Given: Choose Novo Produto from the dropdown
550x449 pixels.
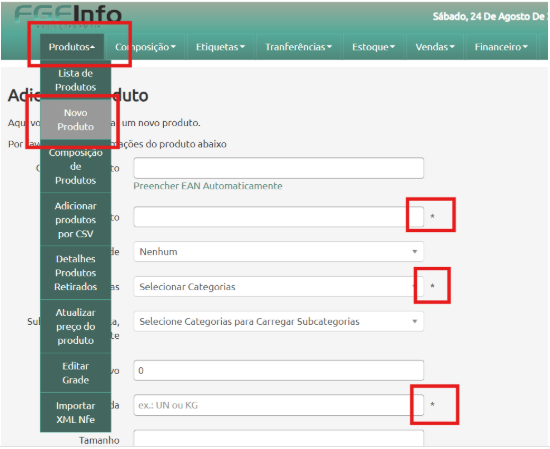Looking at the screenshot, I should 76,120.
